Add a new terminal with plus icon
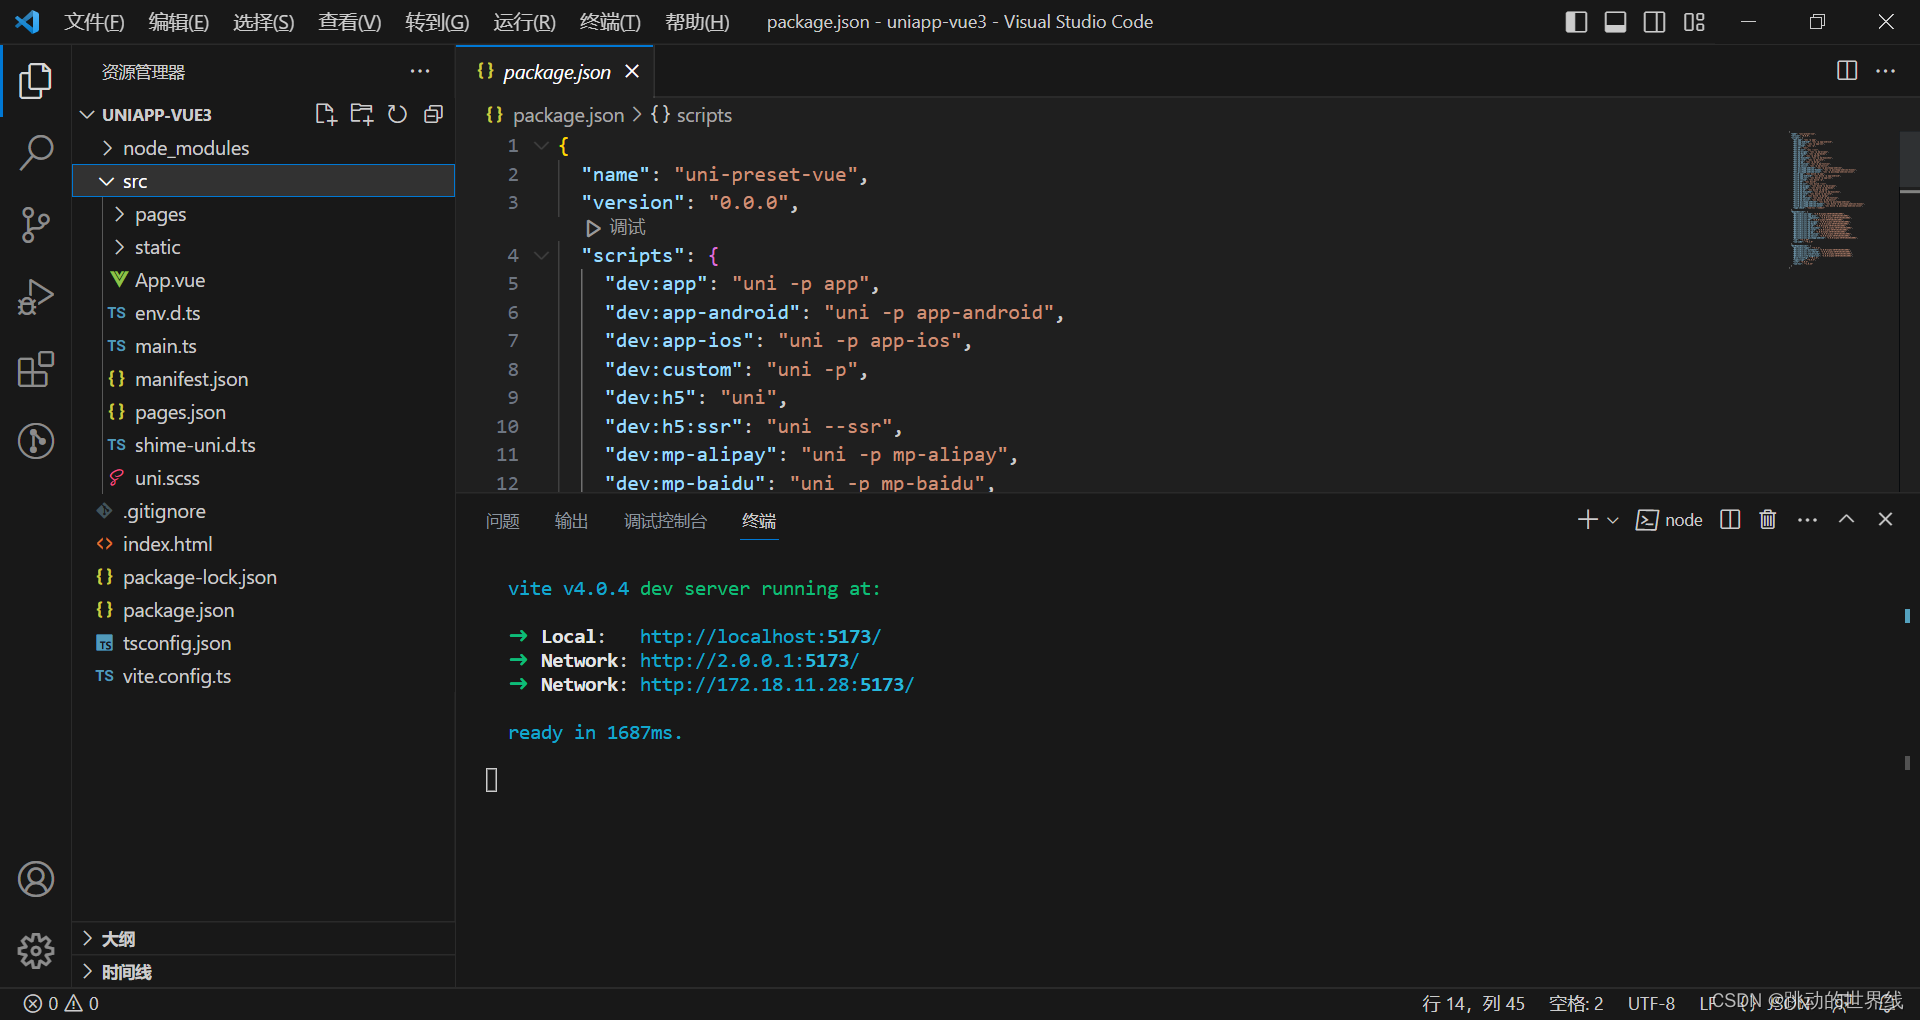This screenshot has height=1020, width=1920. coord(1587,520)
